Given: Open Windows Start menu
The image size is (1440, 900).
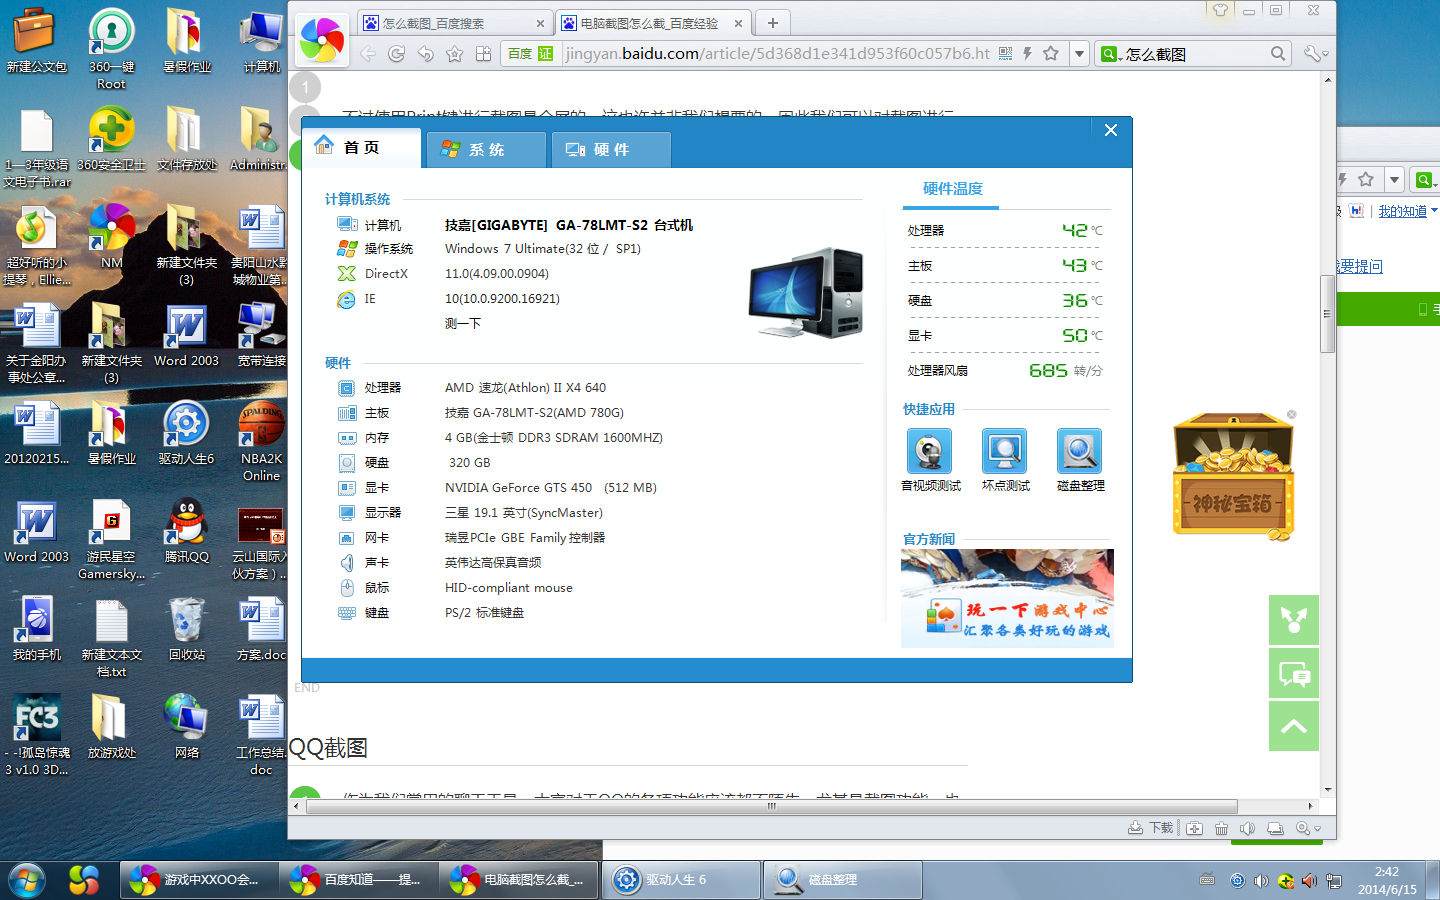Looking at the screenshot, I should (27, 880).
